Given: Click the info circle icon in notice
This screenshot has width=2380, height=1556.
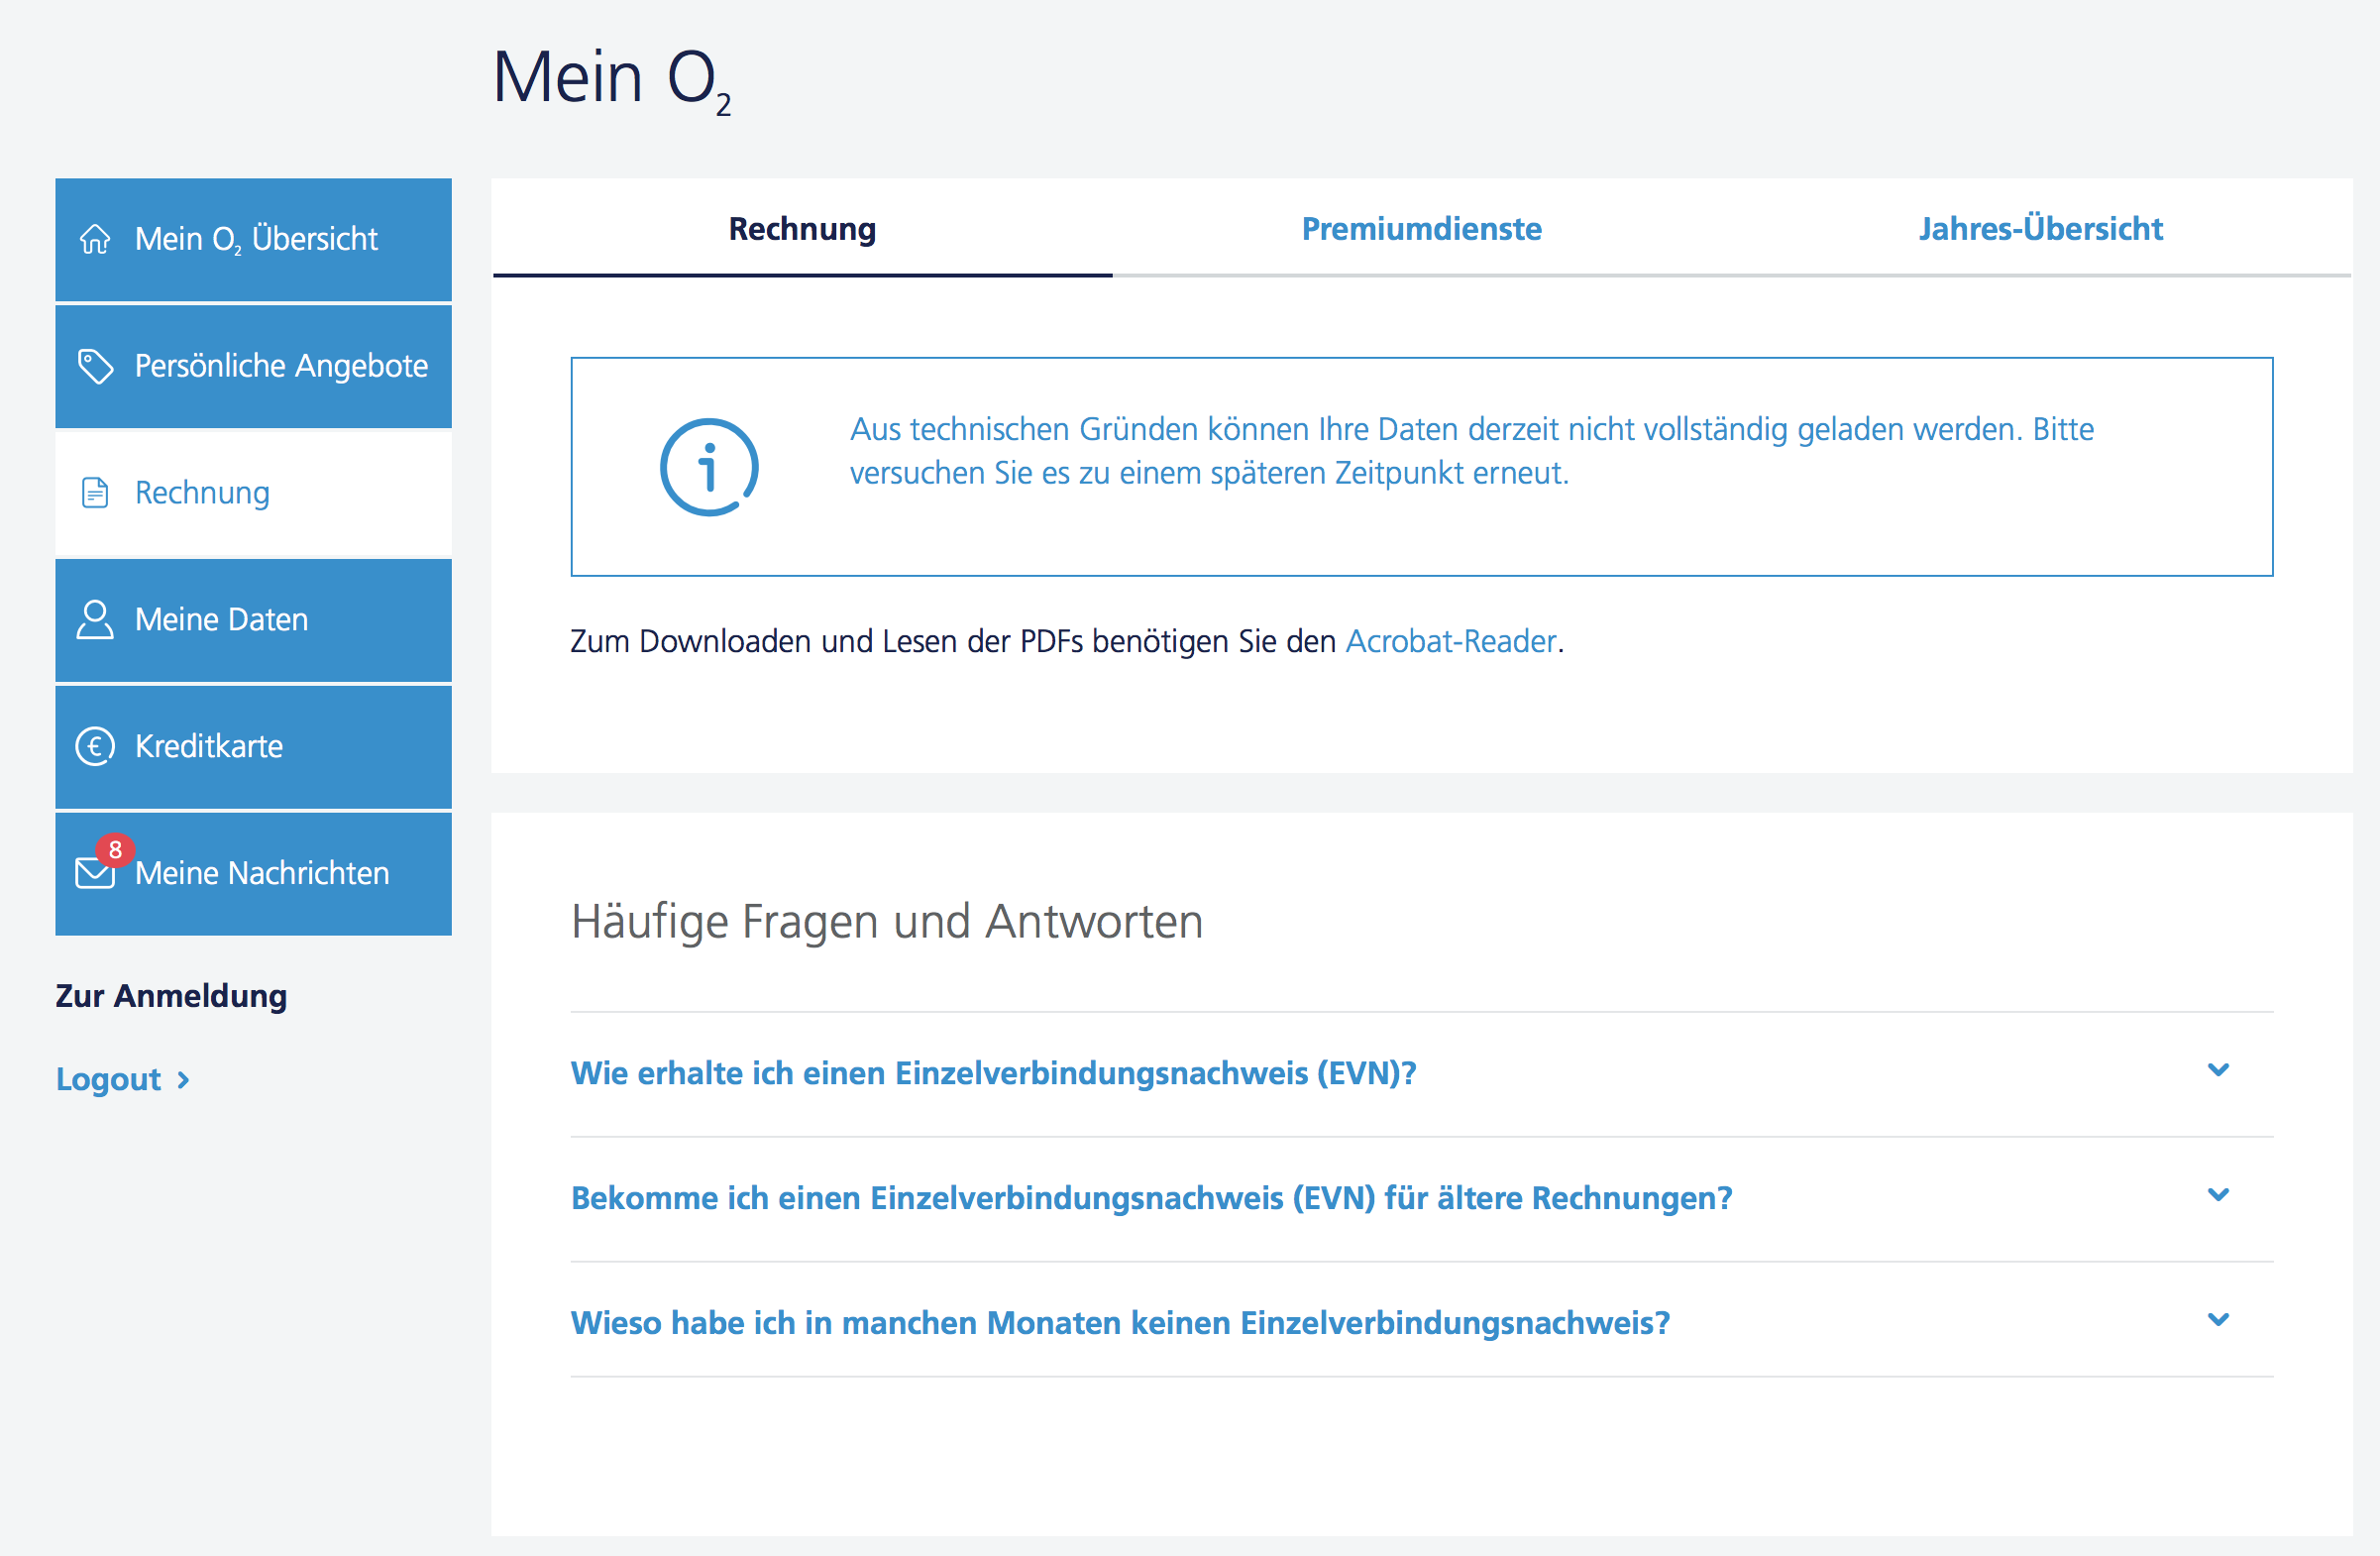Looking at the screenshot, I should [709, 467].
